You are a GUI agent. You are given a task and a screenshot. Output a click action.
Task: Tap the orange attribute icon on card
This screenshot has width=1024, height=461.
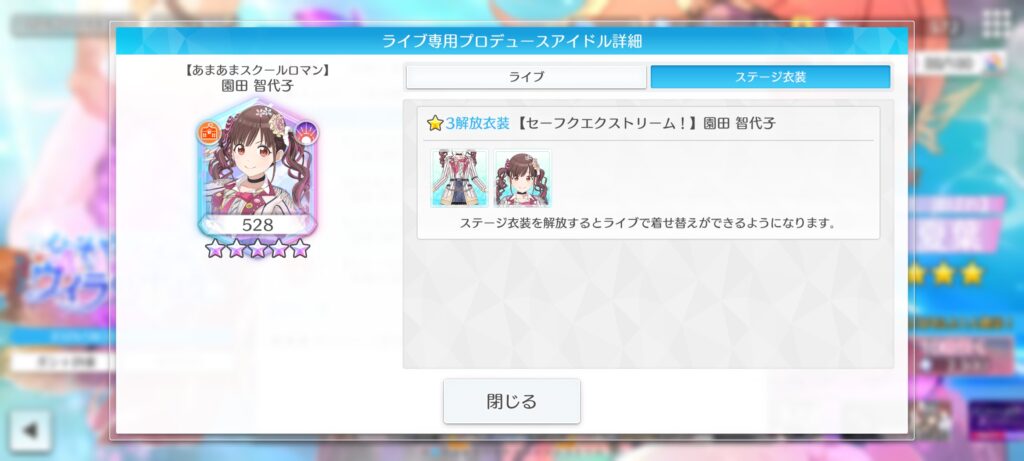coord(210,133)
